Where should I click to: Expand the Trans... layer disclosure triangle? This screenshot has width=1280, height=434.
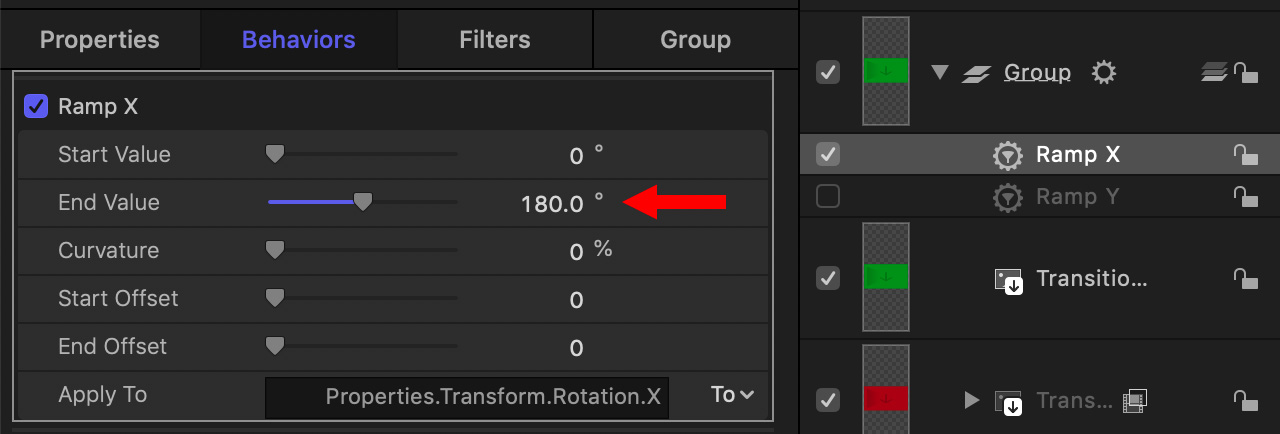point(970,401)
